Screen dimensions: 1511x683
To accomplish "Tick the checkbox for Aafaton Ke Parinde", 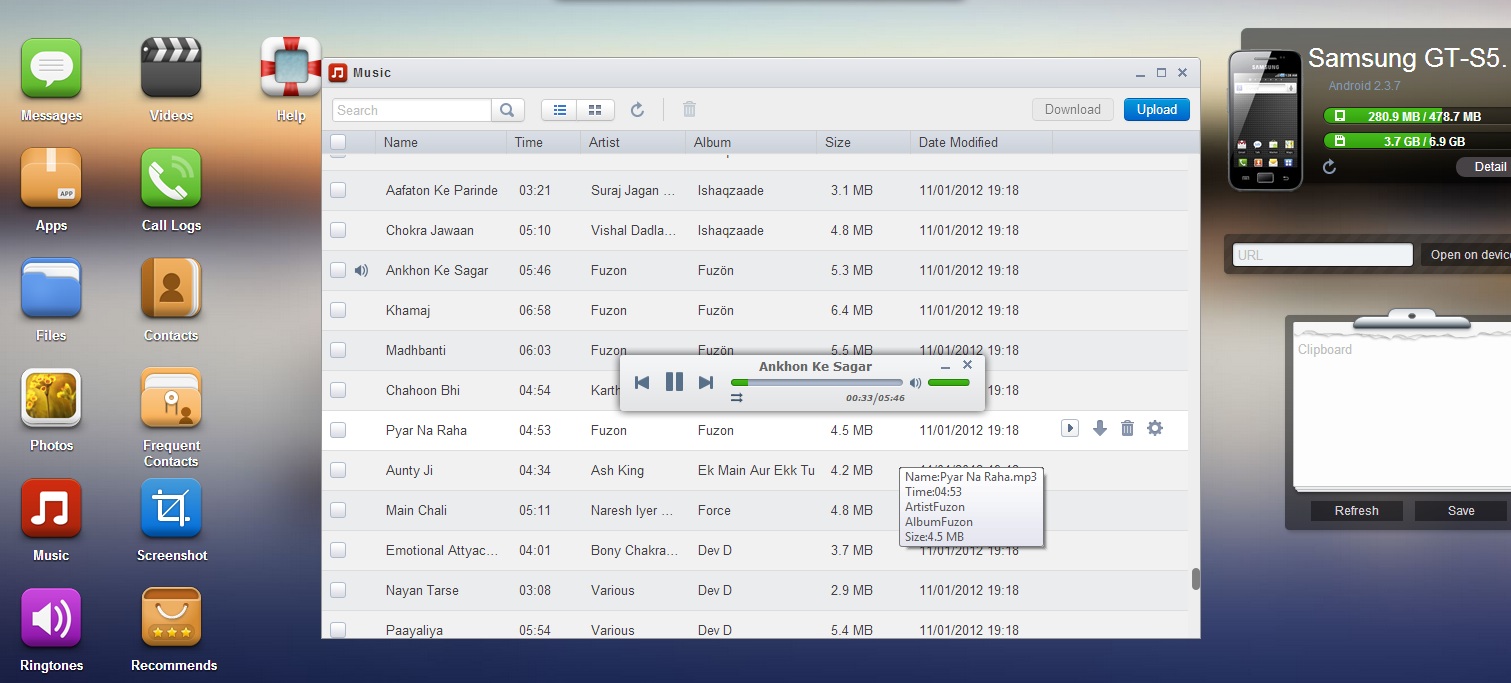I will click(x=338, y=190).
